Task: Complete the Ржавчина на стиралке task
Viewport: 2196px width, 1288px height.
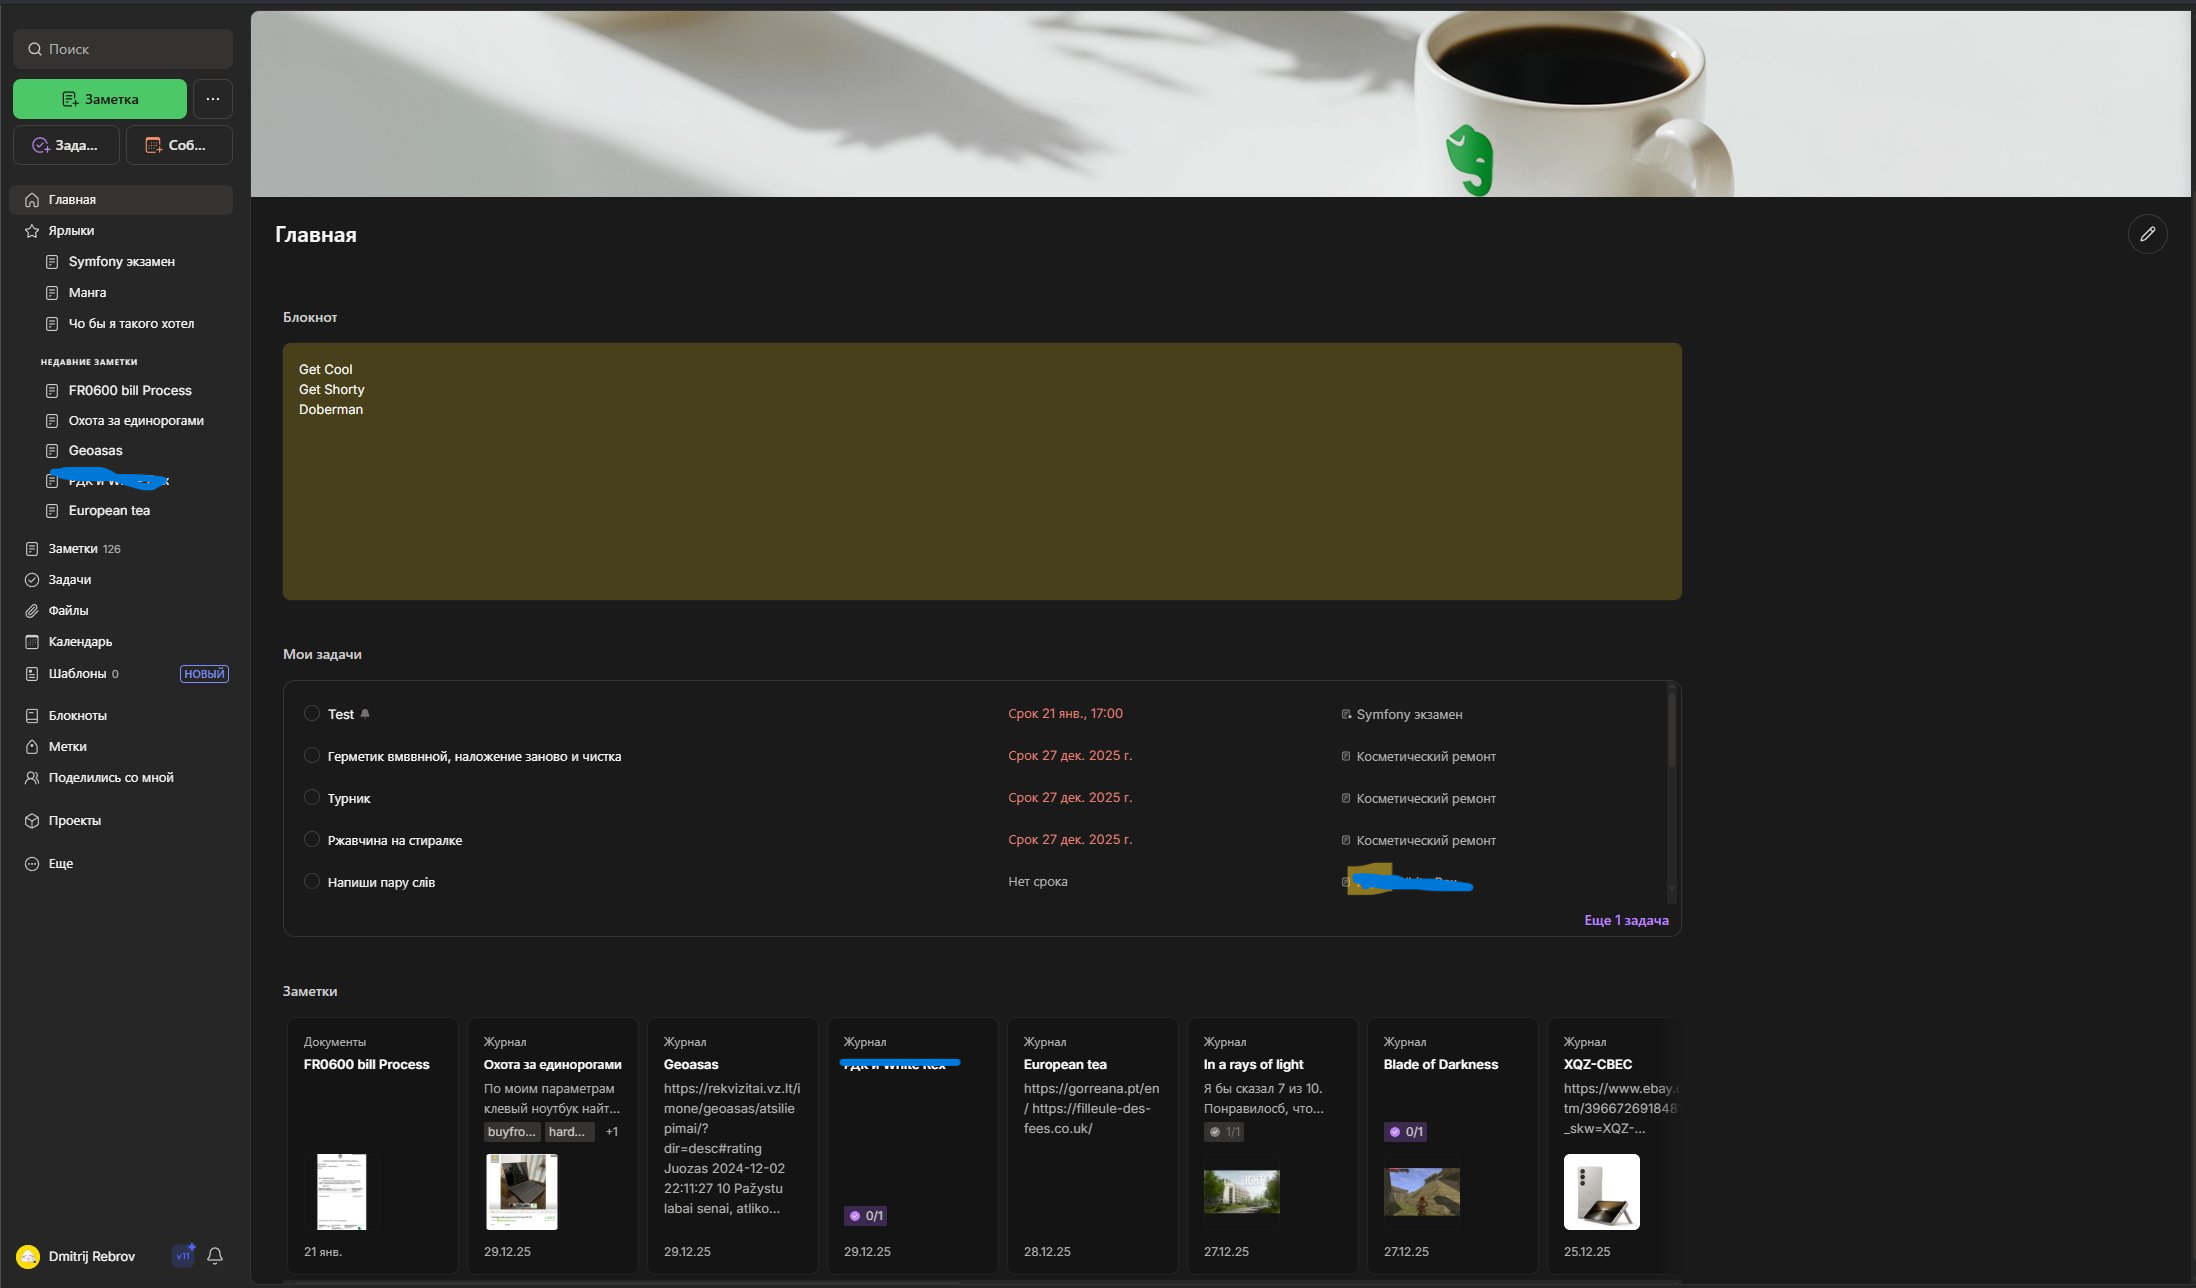Action: click(x=312, y=840)
